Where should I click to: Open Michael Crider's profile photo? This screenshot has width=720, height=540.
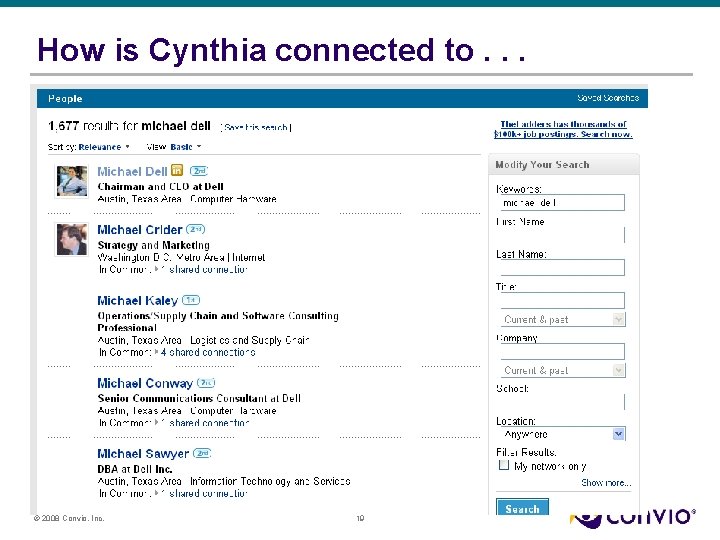coord(72,239)
